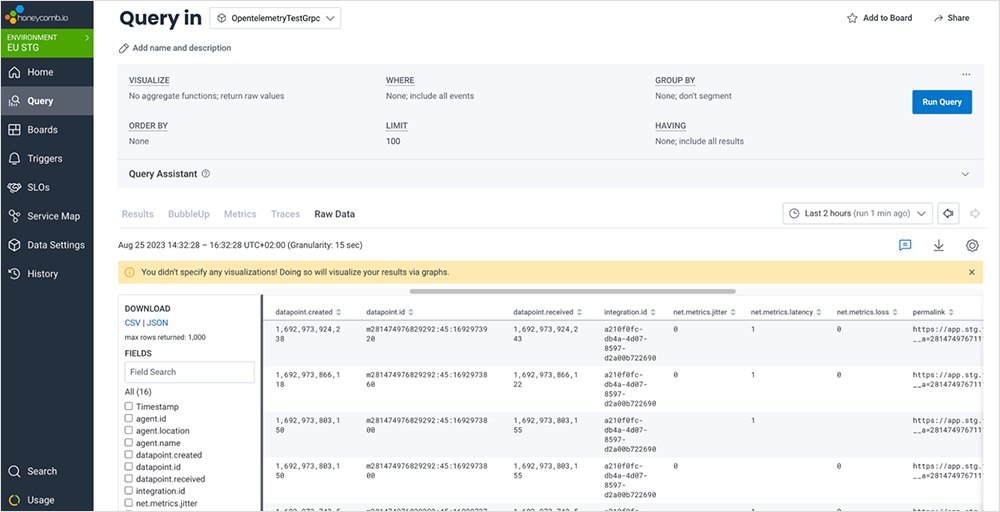1000x512 pixels.
Task: Expand the Query Assistant section
Action: 965,174
